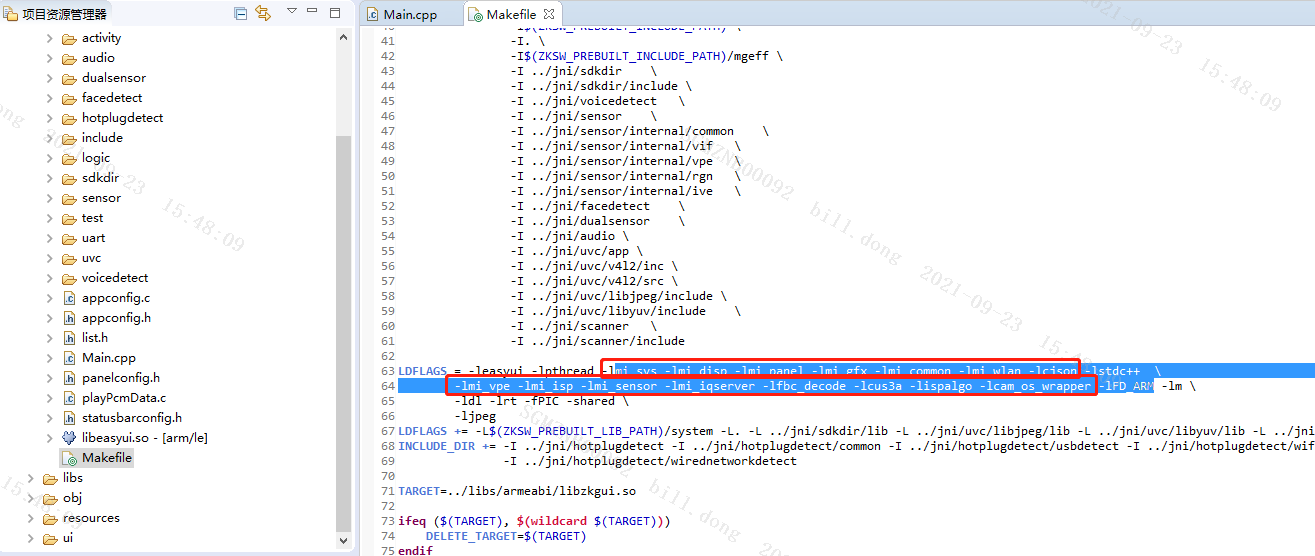Expand the activity folder
The height and width of the screenshot is (556, 1315).
coord(50,38)
